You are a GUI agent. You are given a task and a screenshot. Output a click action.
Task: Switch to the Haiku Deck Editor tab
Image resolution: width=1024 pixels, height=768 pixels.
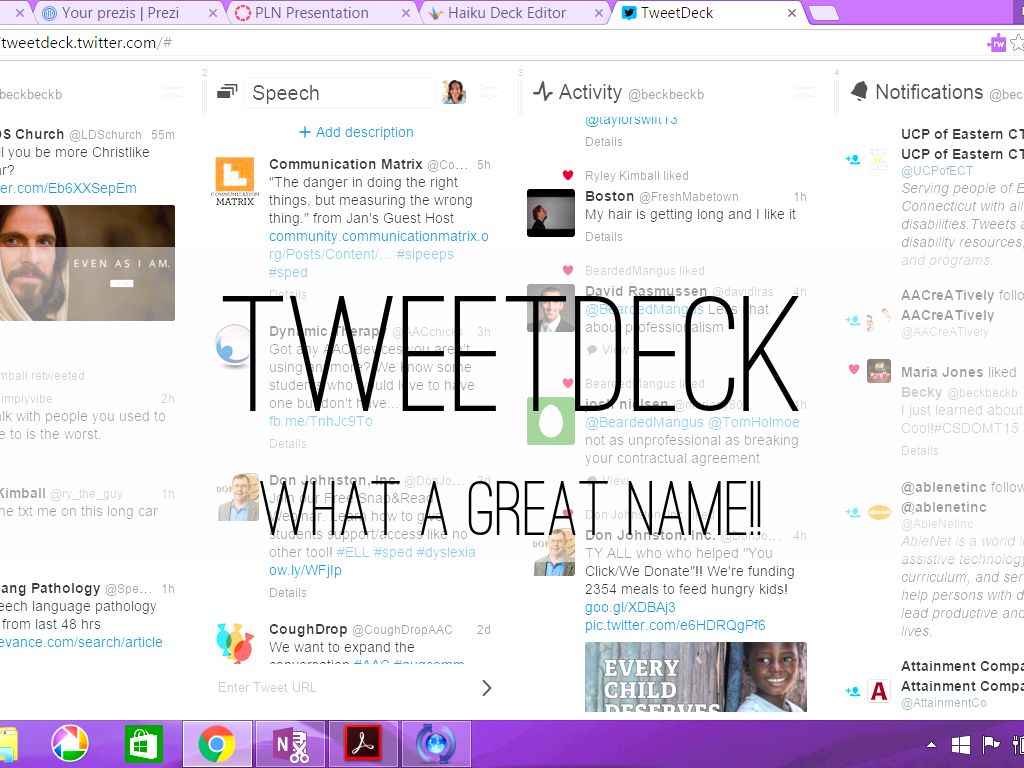point(506,13)
